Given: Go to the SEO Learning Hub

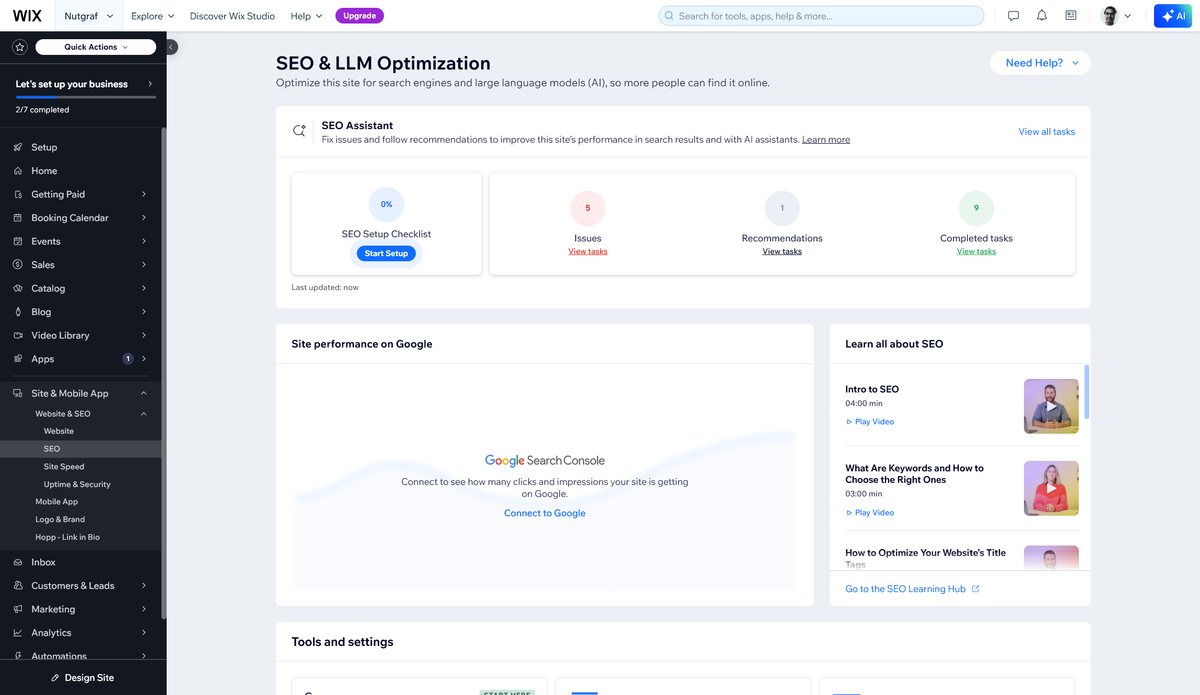Looking at the screenshot, I should click(912, 589).
